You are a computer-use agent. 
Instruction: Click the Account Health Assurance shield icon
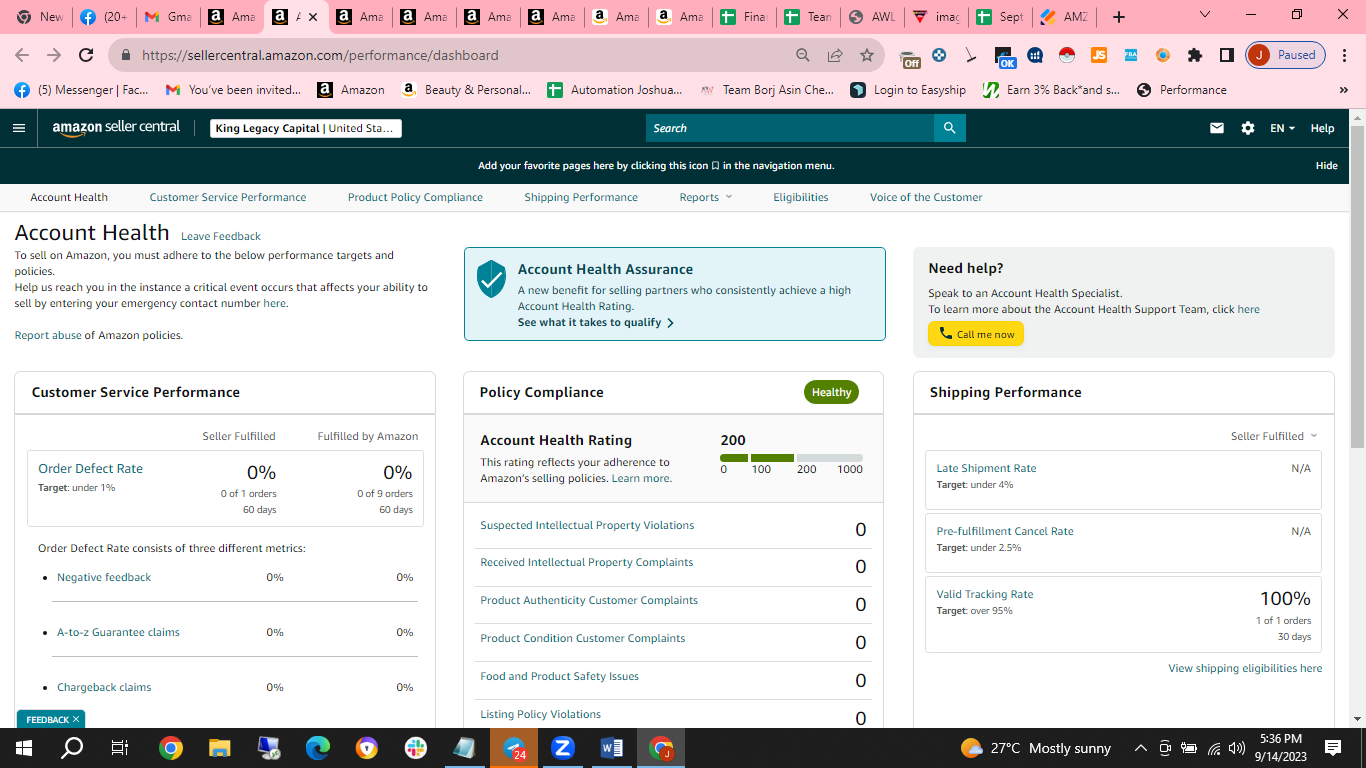click(491, 279)
